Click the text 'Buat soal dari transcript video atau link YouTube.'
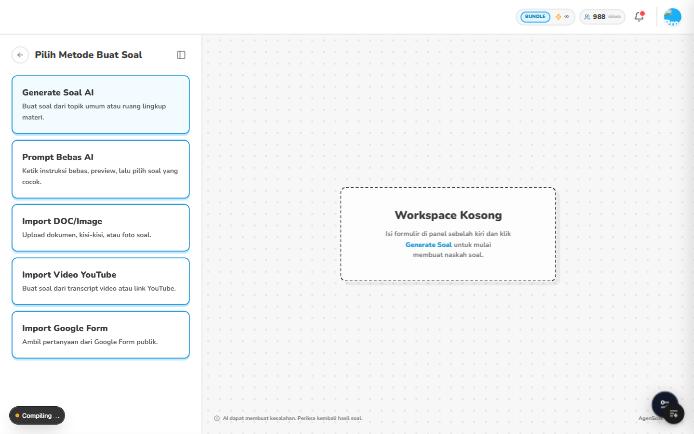This screenshot has height=434, width=694. (x=99, y=288)
